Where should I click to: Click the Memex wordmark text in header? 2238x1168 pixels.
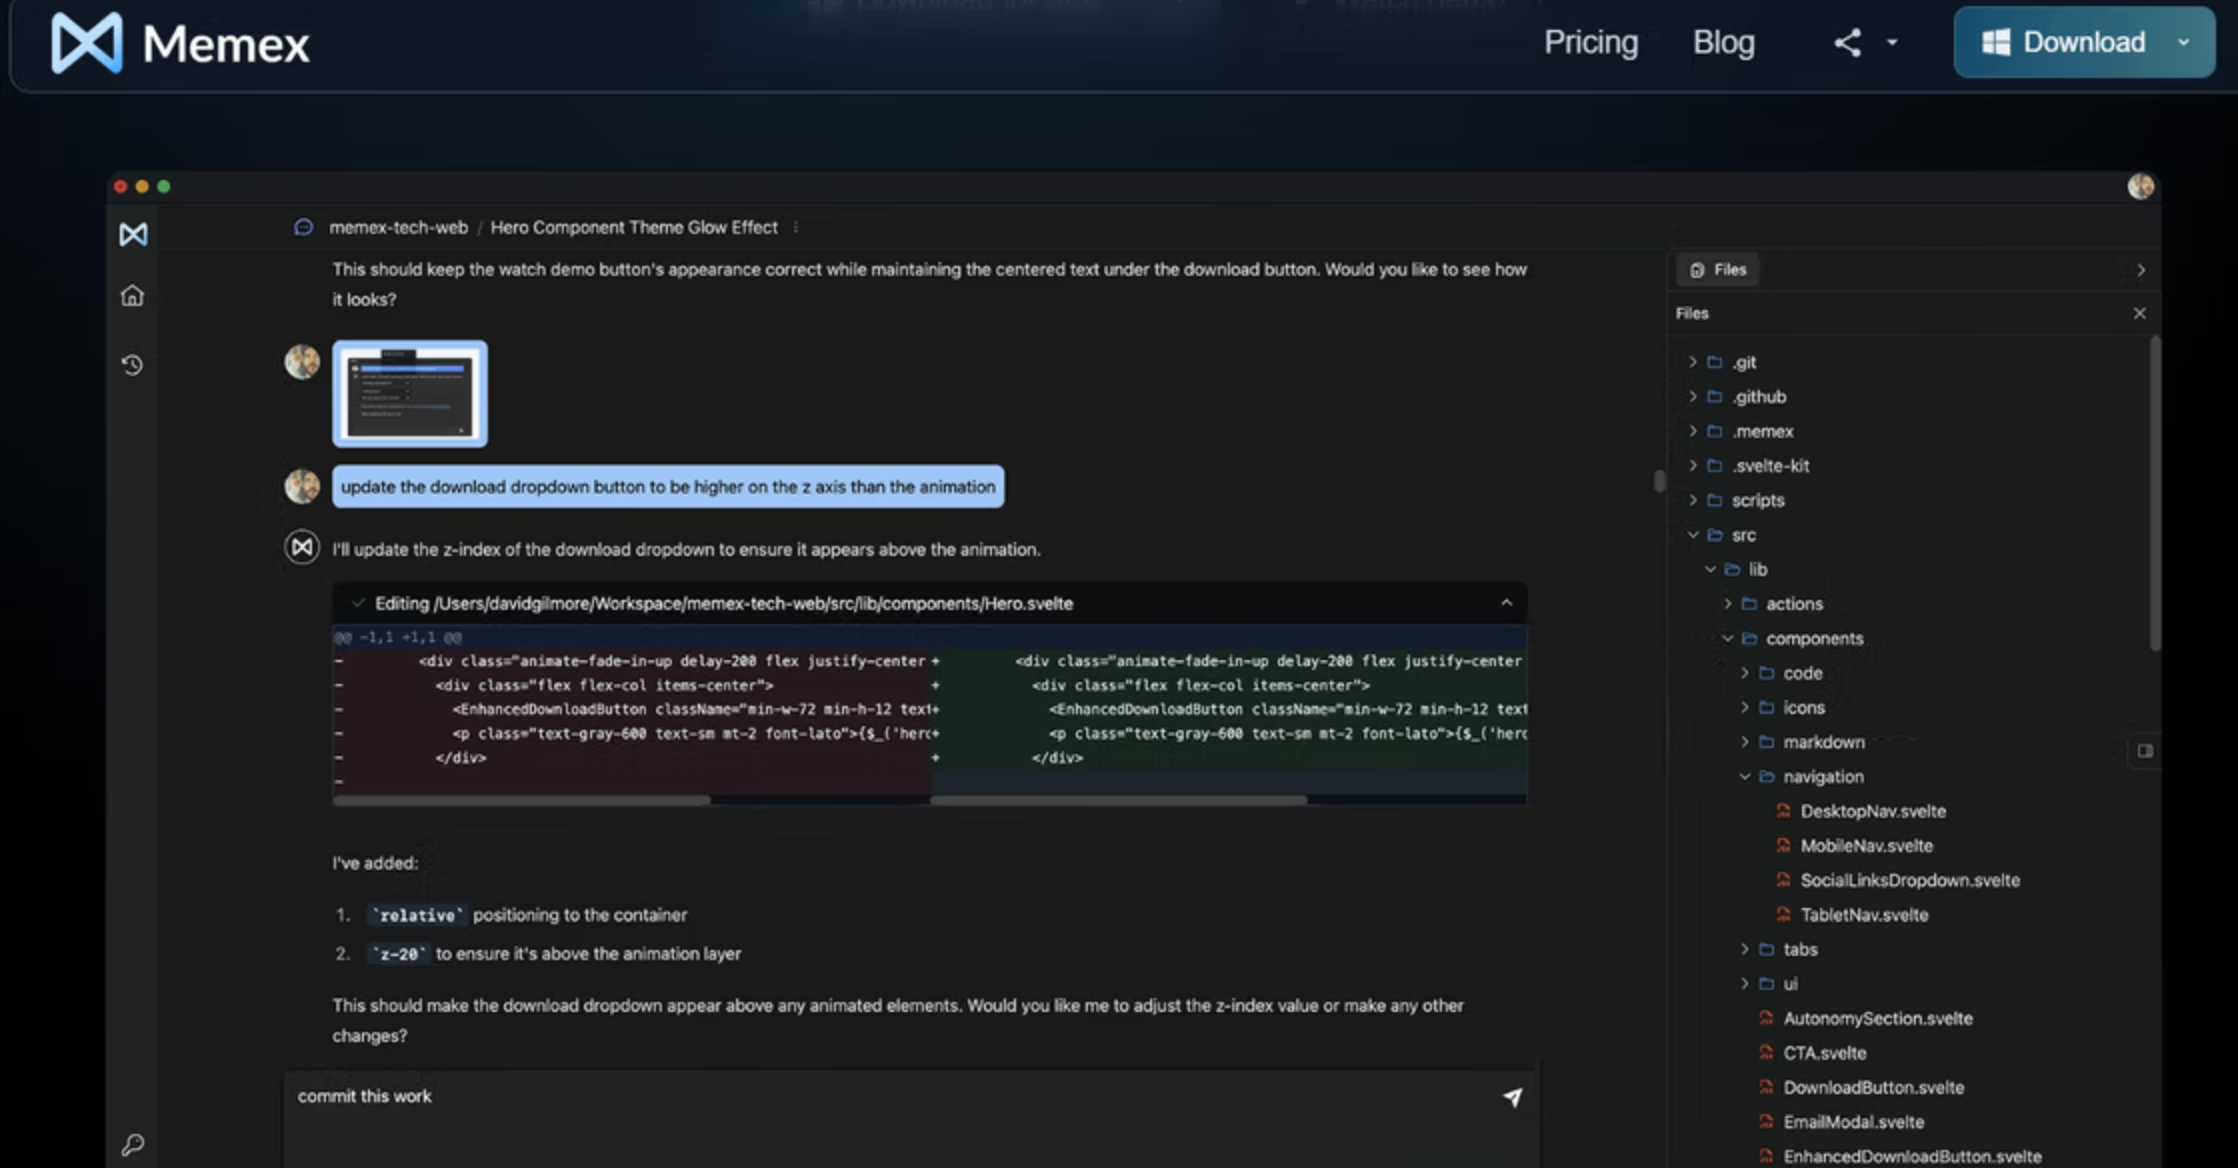[x=226, y=44]
